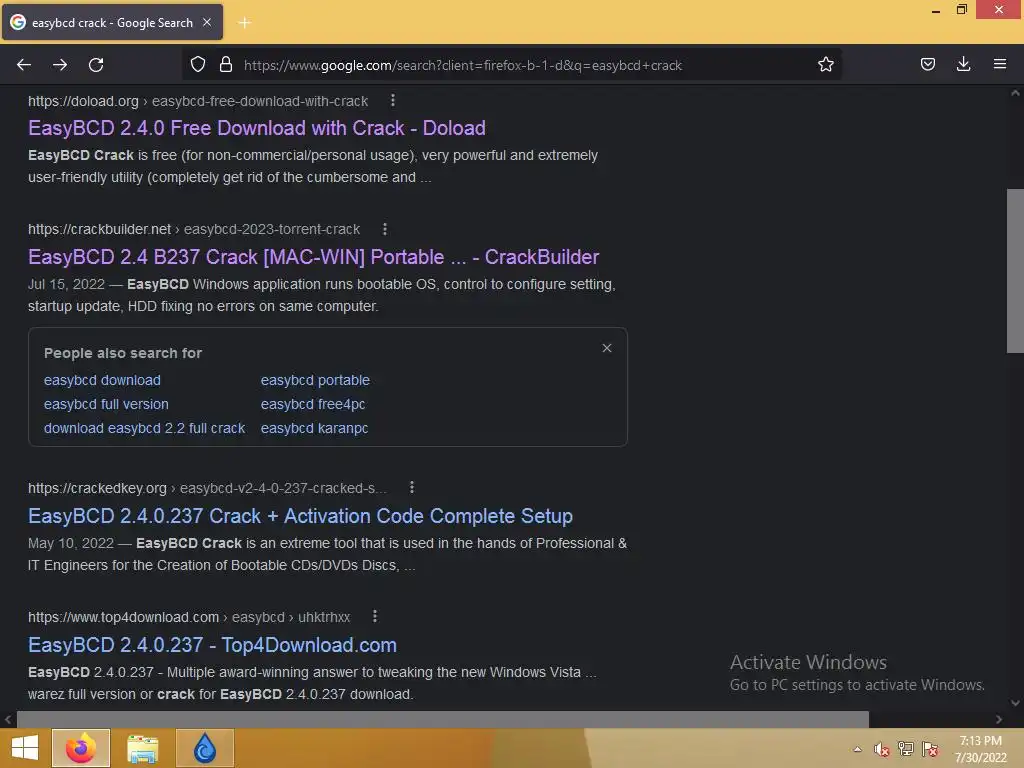Close the easybcd crack Google Search tab
1024x768 pixels.
(x=207, y=22)
